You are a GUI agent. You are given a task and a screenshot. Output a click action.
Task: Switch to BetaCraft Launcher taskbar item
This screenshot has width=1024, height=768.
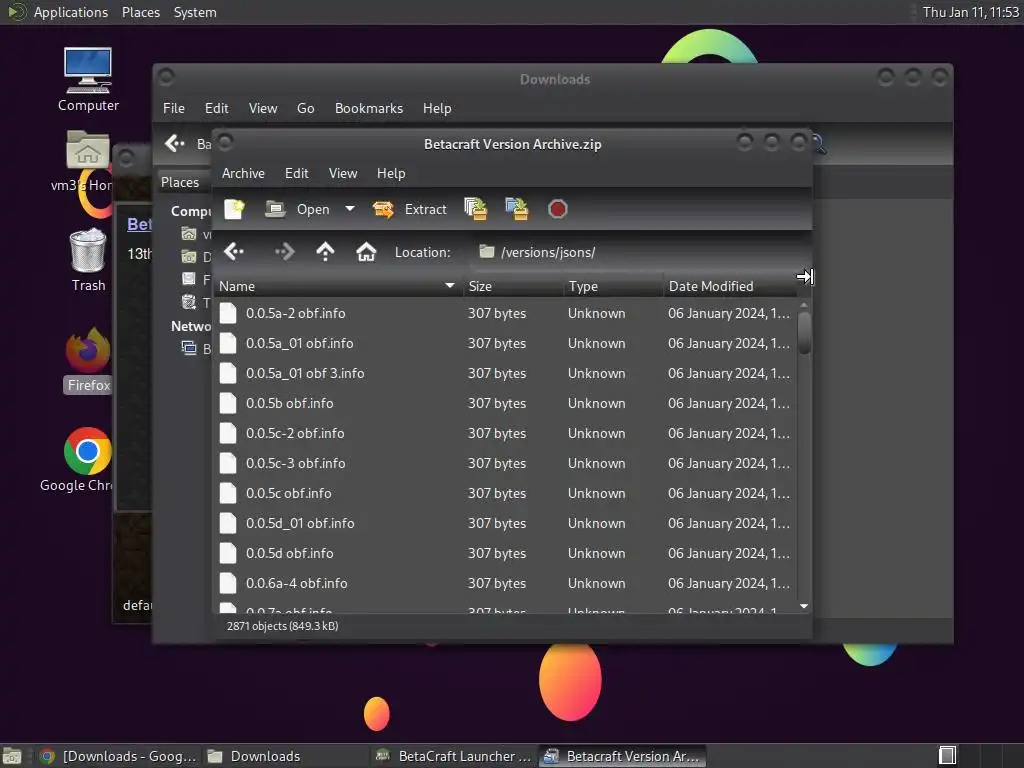[x=455, y=756]
